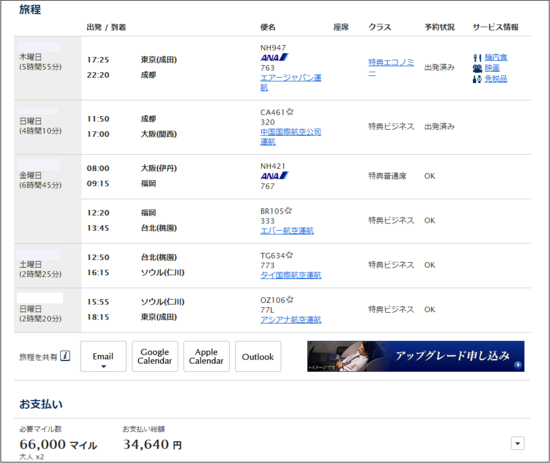
Task: Select flight number CA461 text
Action: tap(273, 112)
